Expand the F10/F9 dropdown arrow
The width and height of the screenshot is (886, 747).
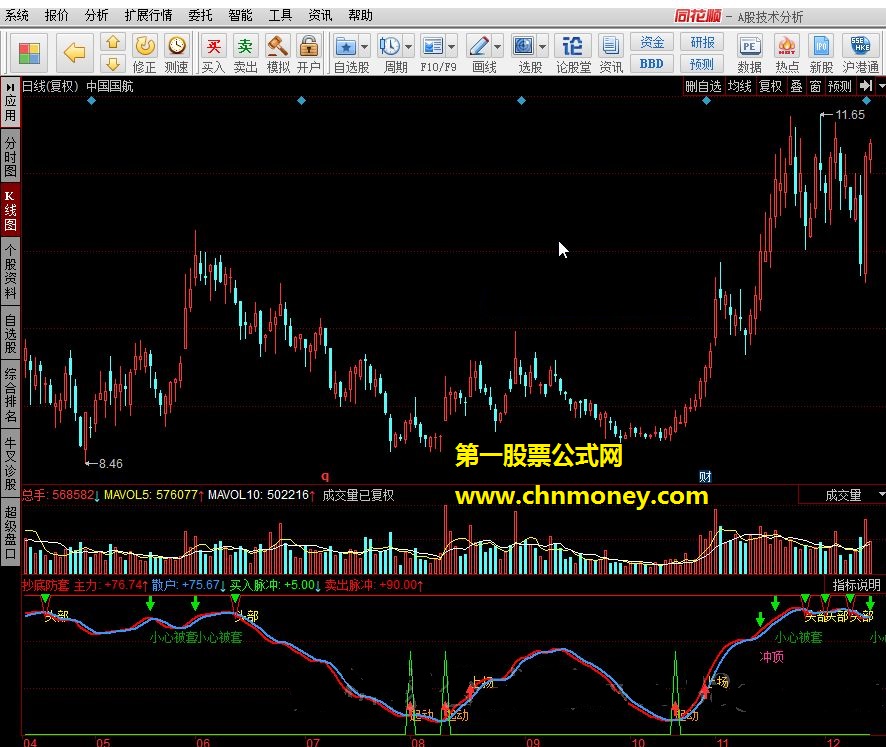pos(451,46)
